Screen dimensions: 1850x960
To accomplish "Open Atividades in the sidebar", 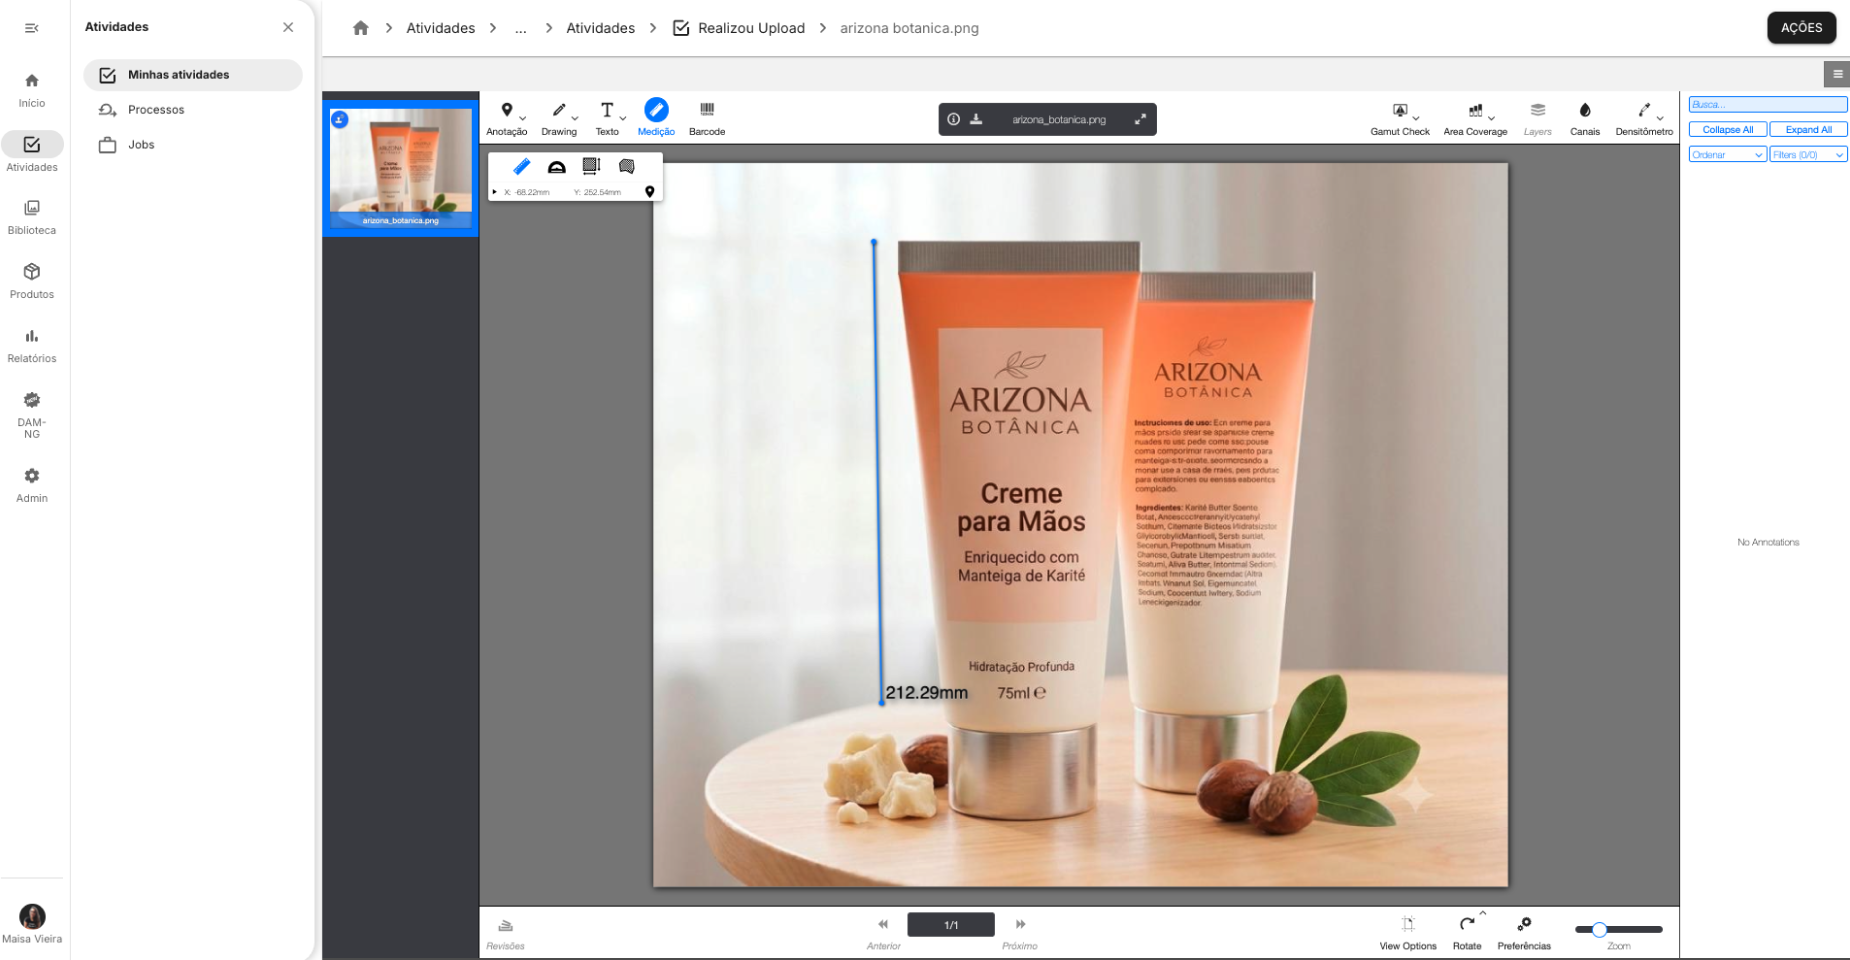I will pos(32,153).
